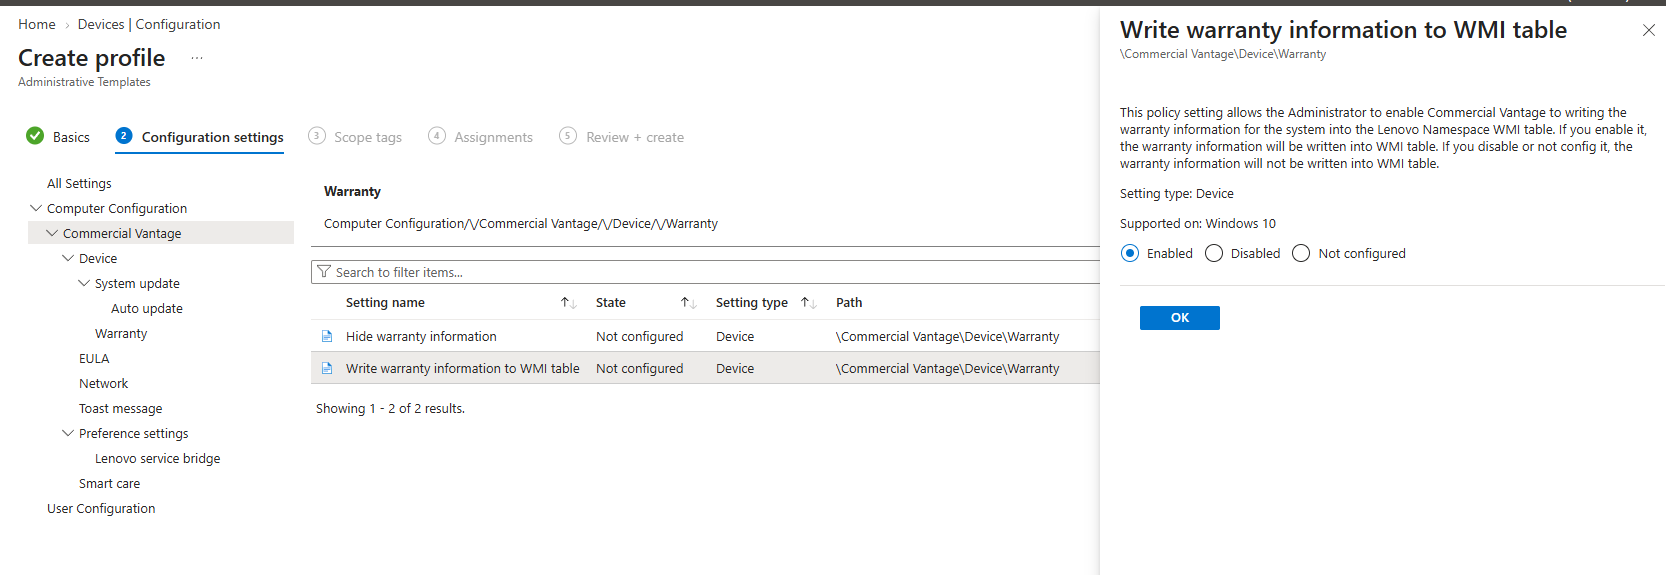Image resolution: width=1666 pixels, height=575 pixels.
Task: Select the Enabled radio button
Action: tap(1130, 254)
